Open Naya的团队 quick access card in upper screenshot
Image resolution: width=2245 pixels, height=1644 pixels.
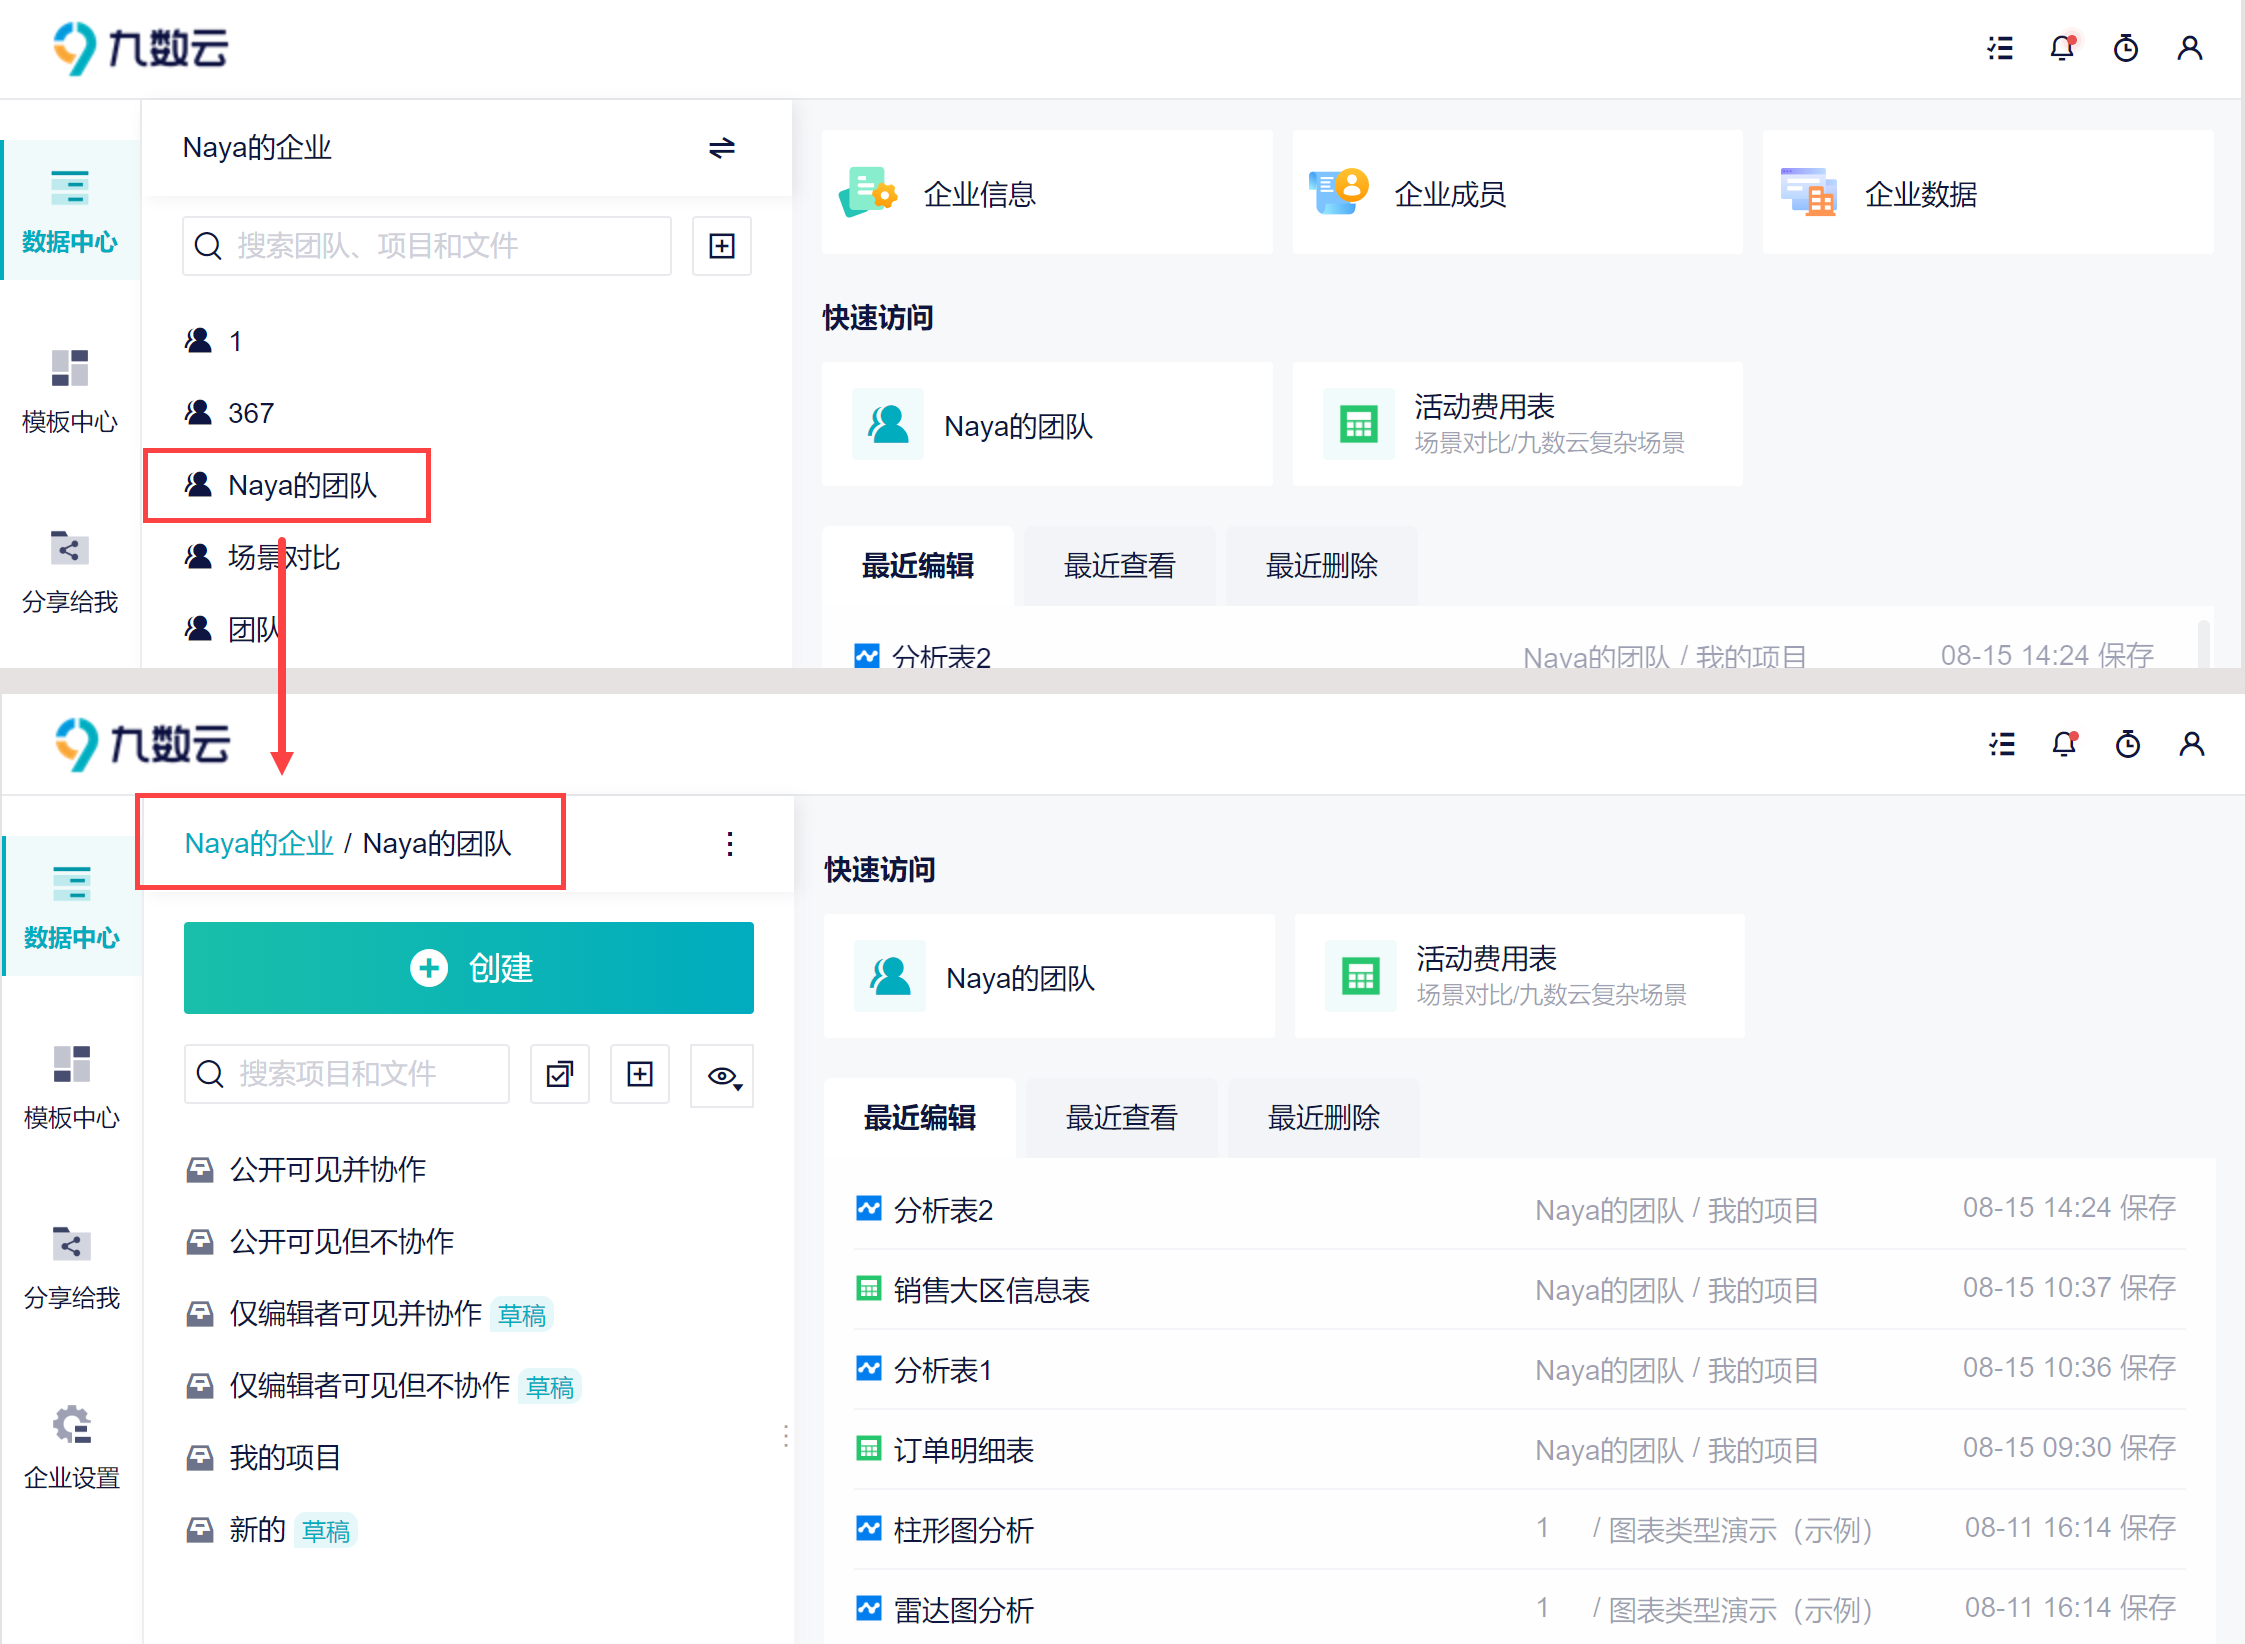(1047, 424)
